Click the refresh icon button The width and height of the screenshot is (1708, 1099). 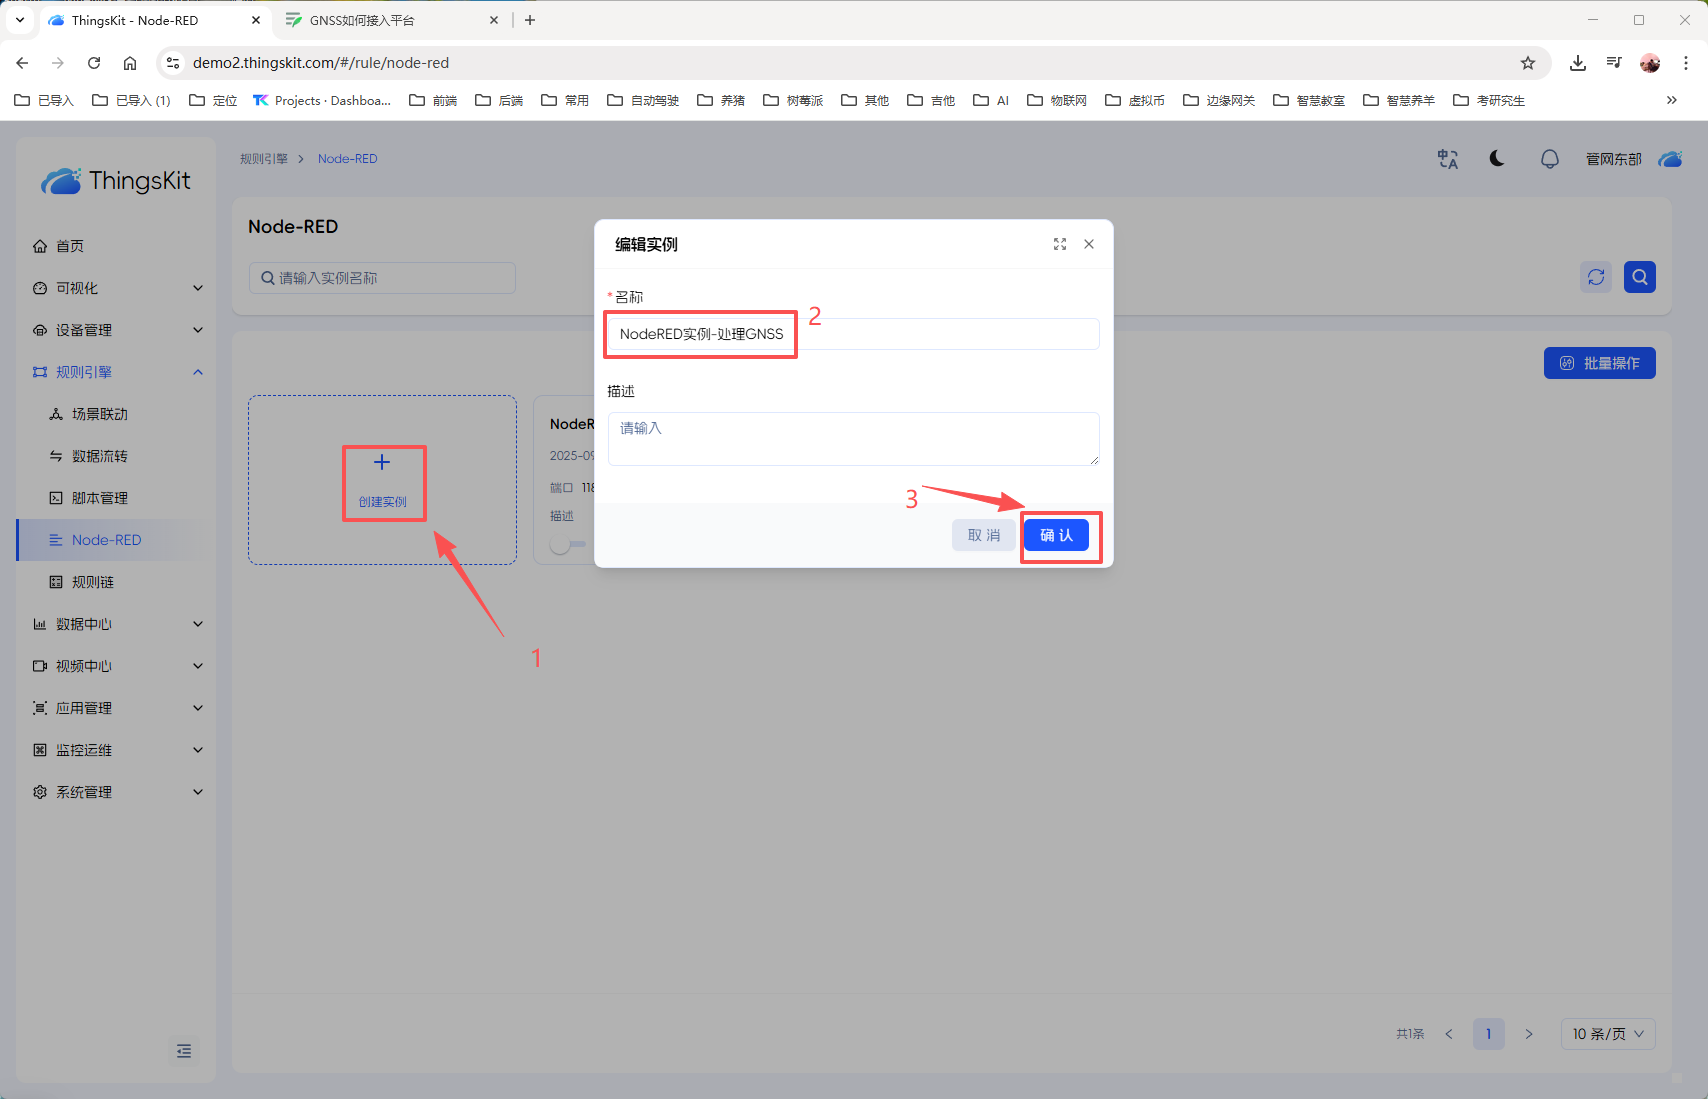(x=1596, y=277)
